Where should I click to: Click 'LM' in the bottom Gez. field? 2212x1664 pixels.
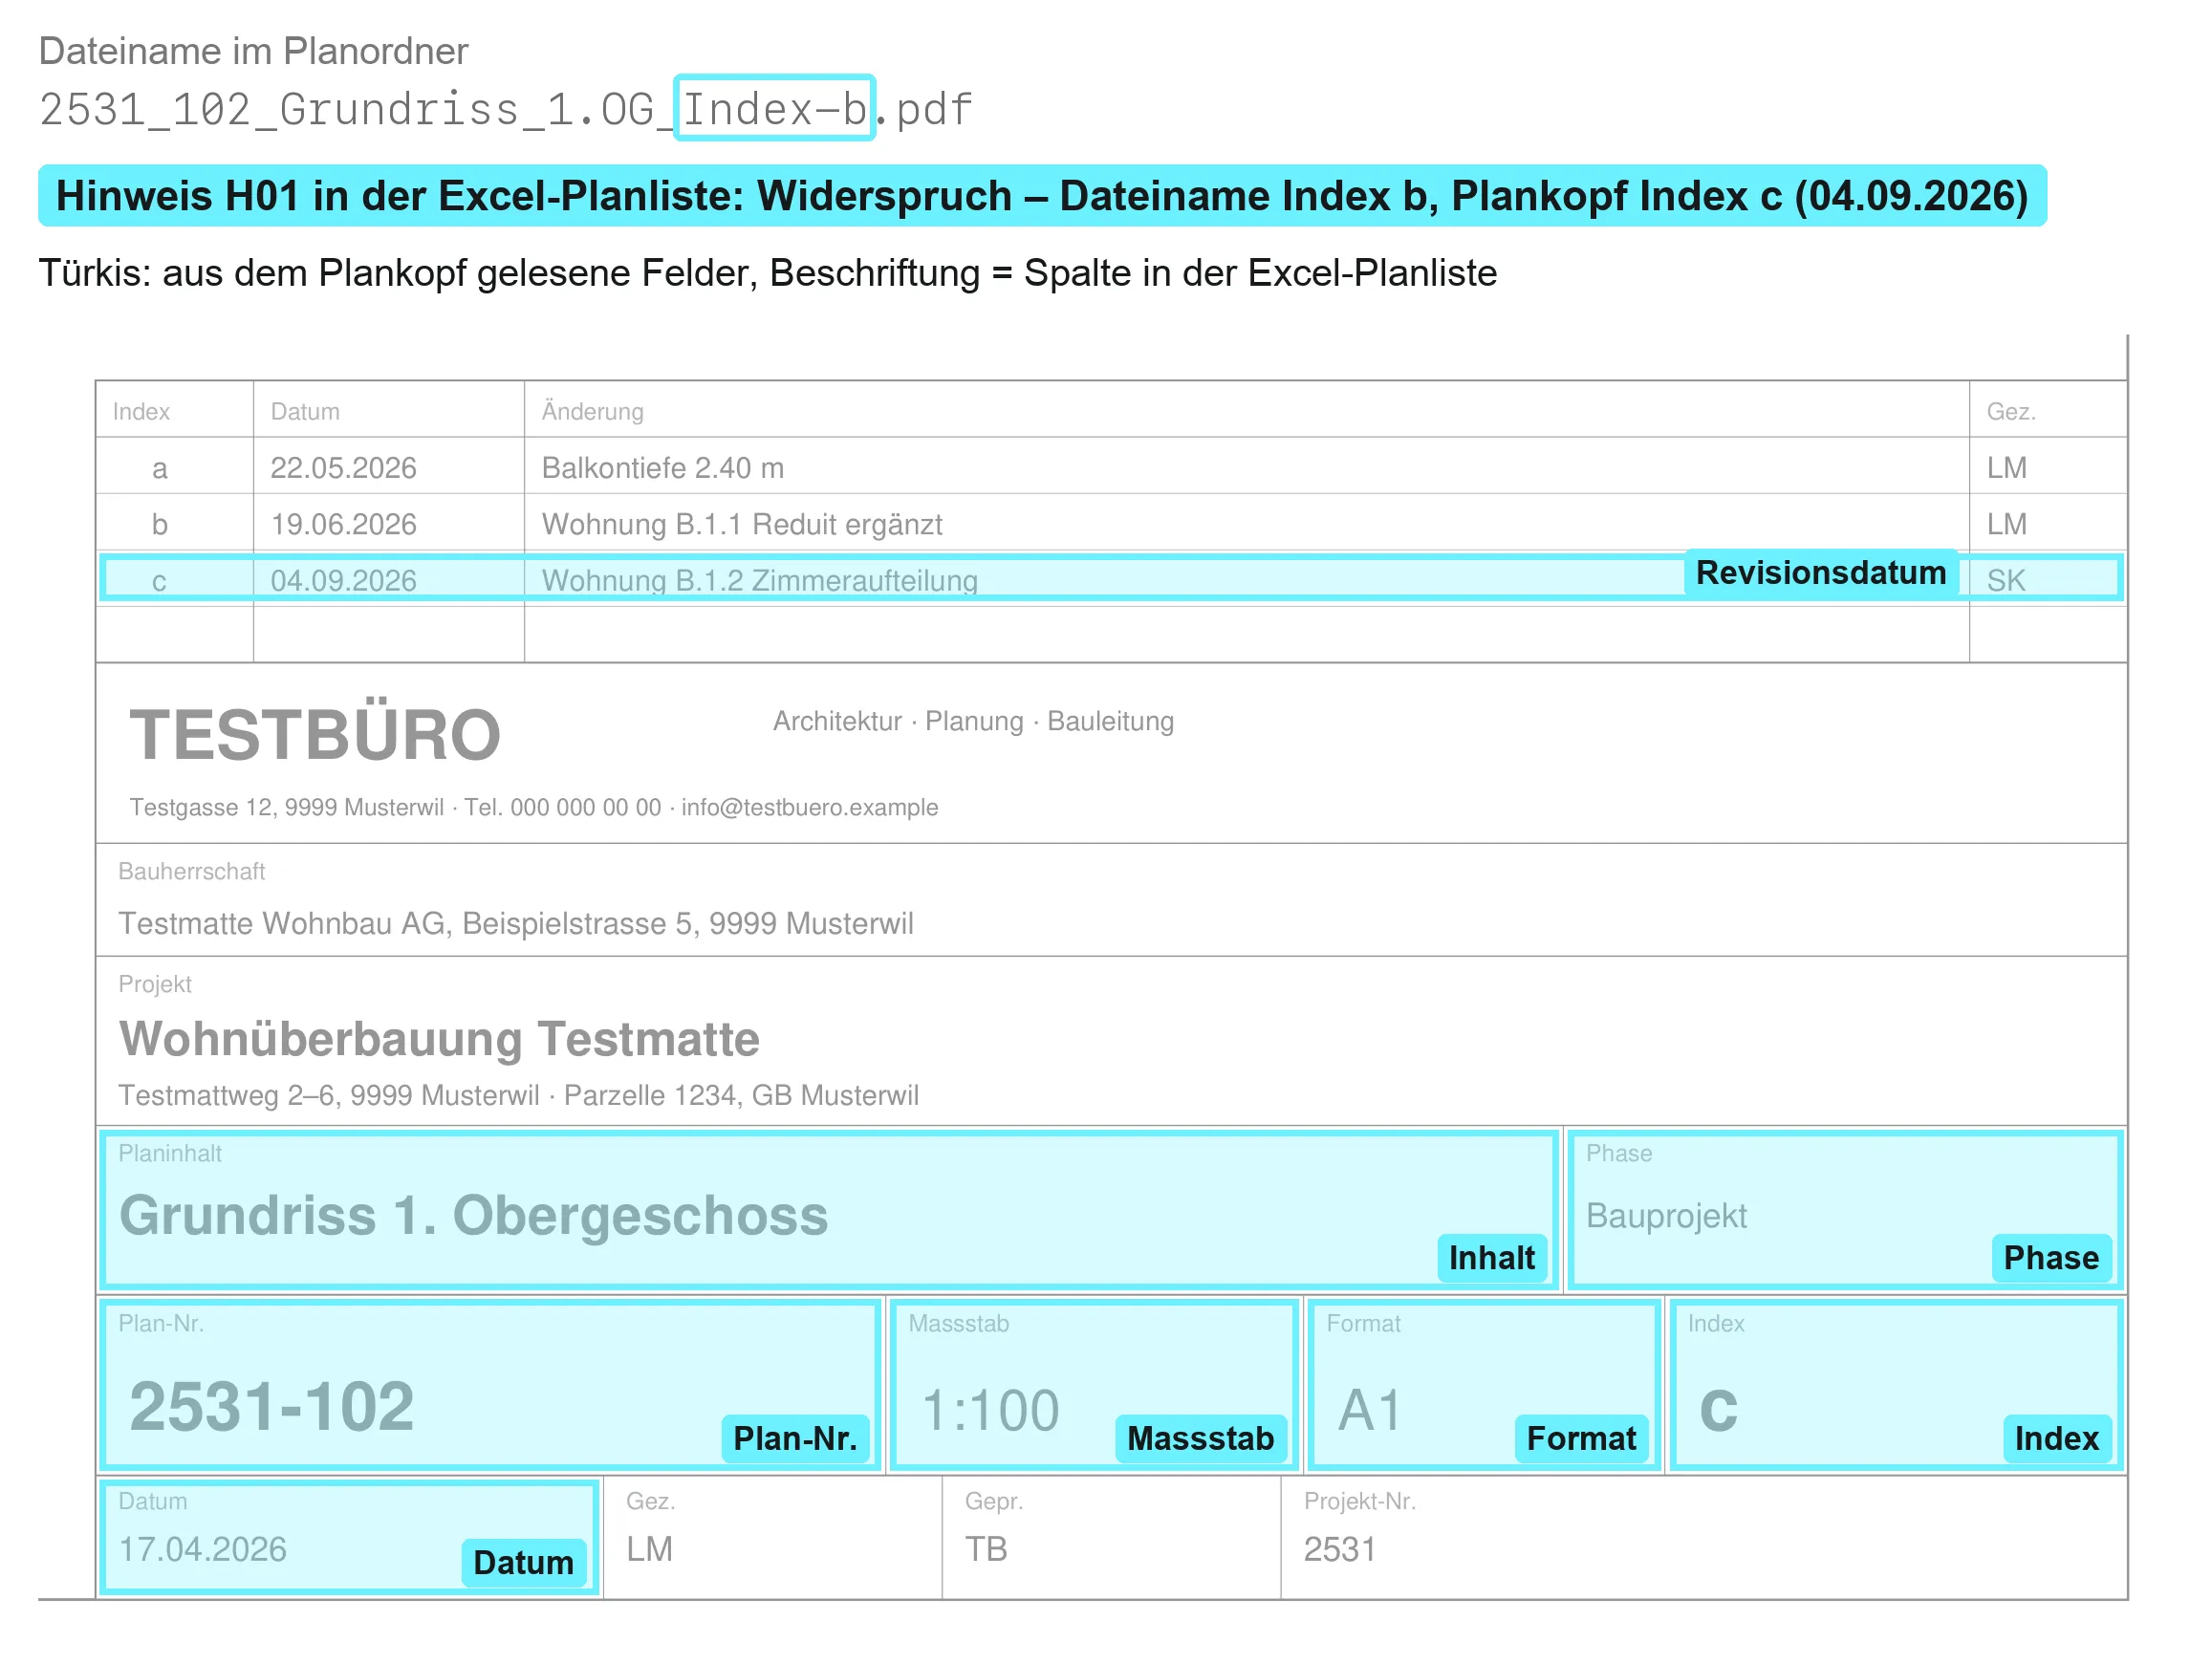[x=649, y=1550]
